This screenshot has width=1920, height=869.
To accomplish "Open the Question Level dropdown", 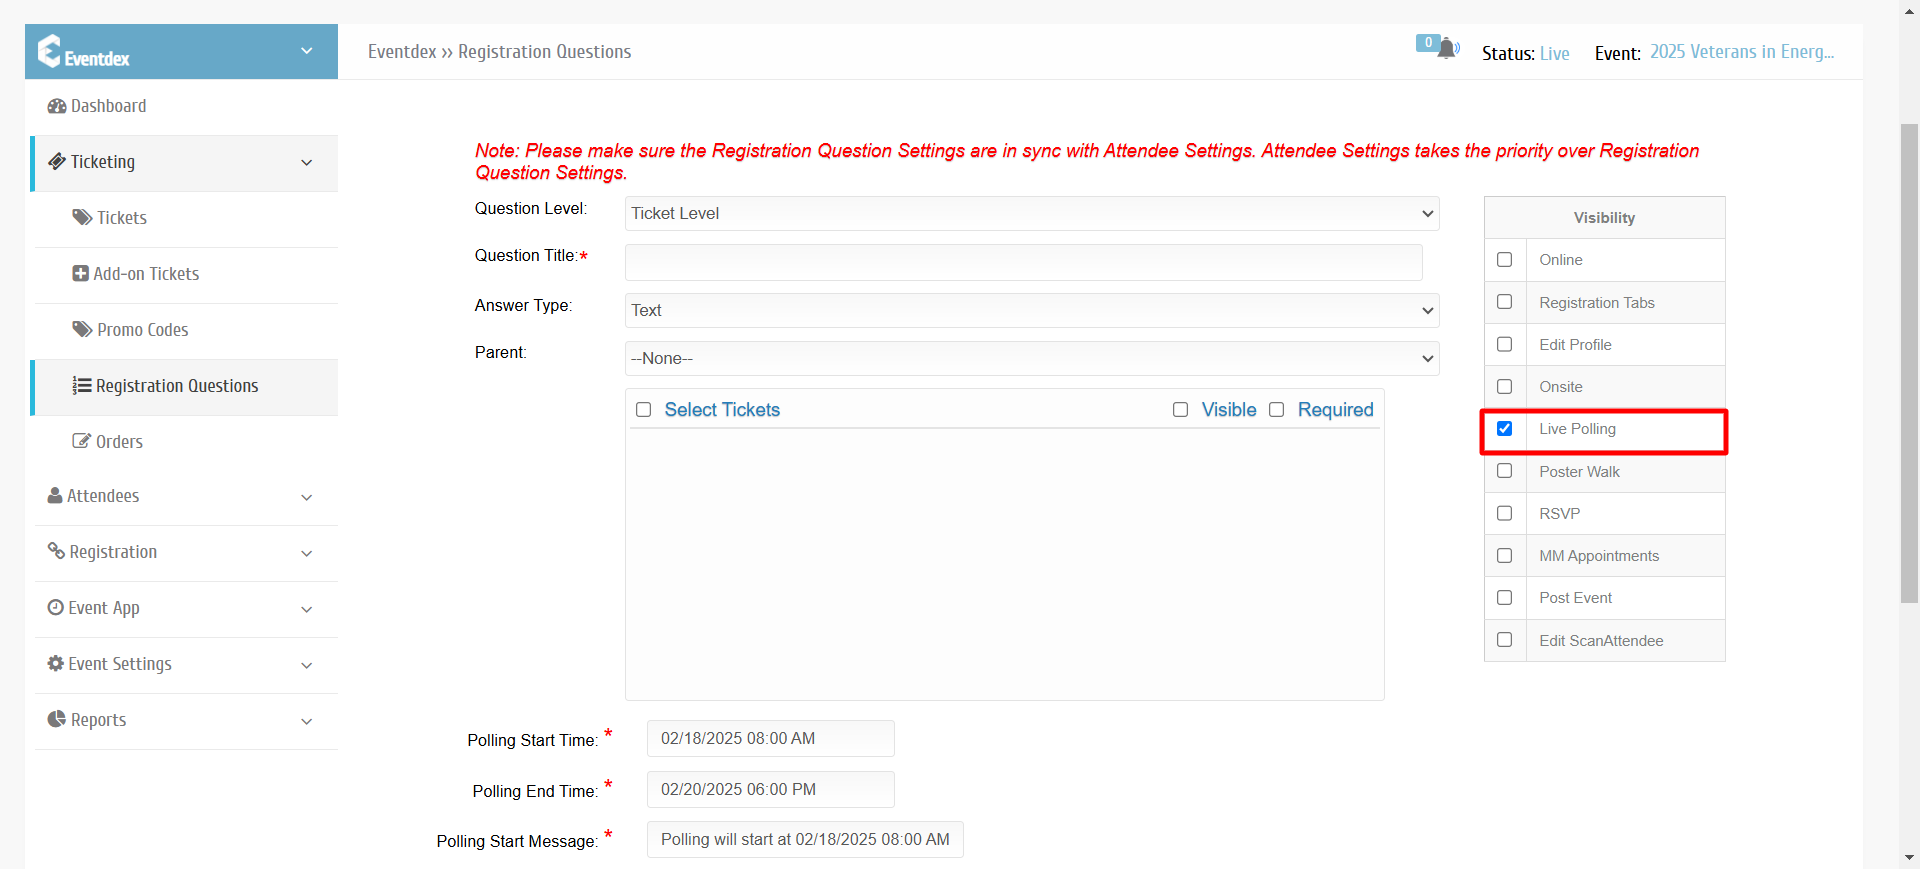I will [x=1032, y=213].
